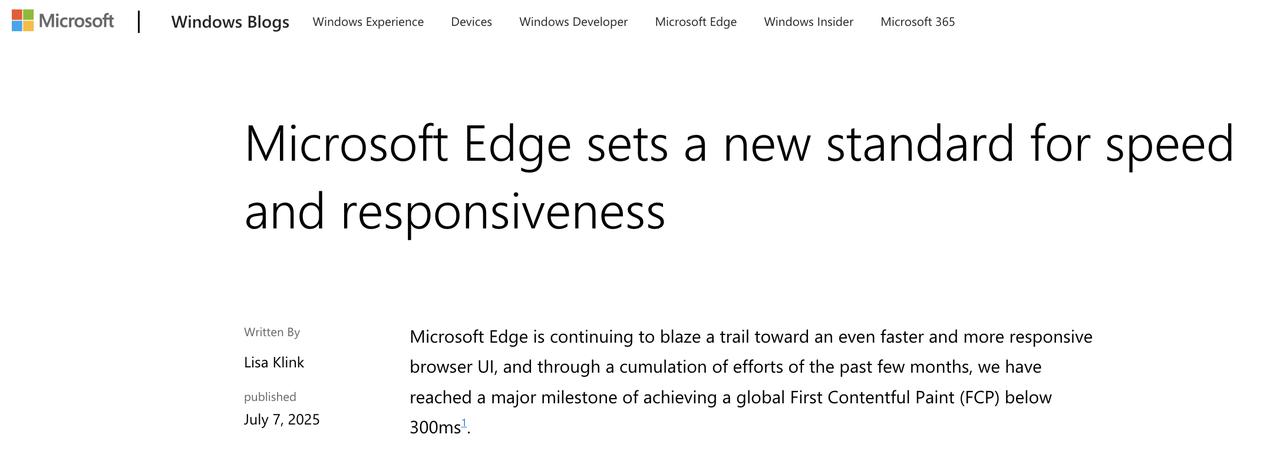The image size is (1280, 451).
Task: Open the Microsoft 365 nav link
Action: click(917, 21)
